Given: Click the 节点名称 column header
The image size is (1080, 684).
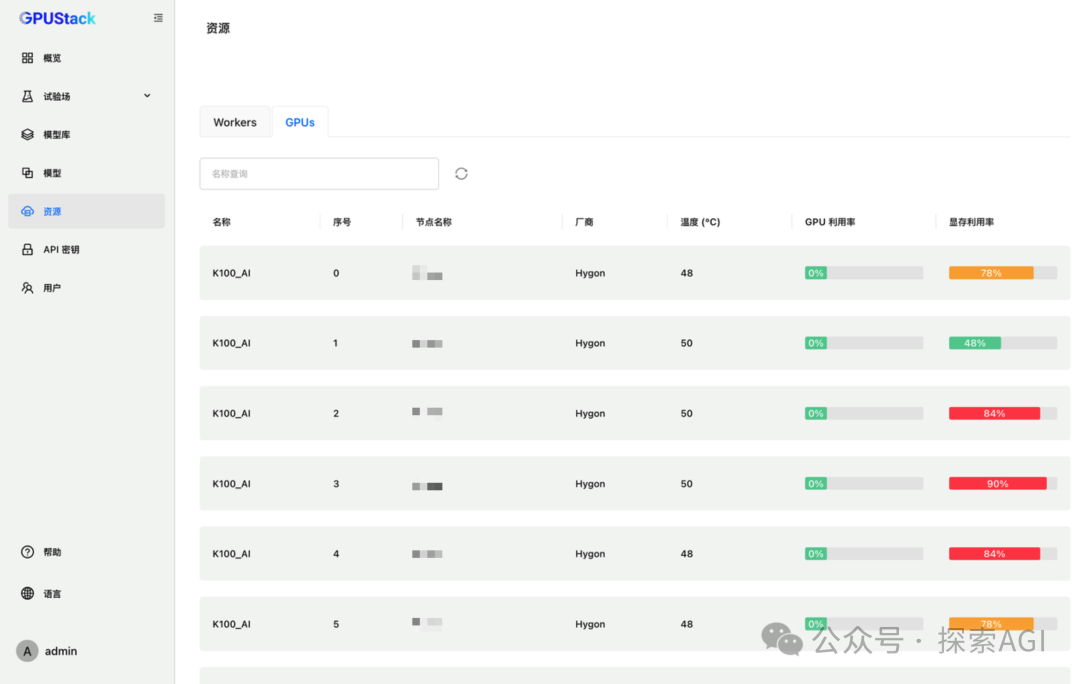Looking at the screenshot, I should (x=433, y=222).
